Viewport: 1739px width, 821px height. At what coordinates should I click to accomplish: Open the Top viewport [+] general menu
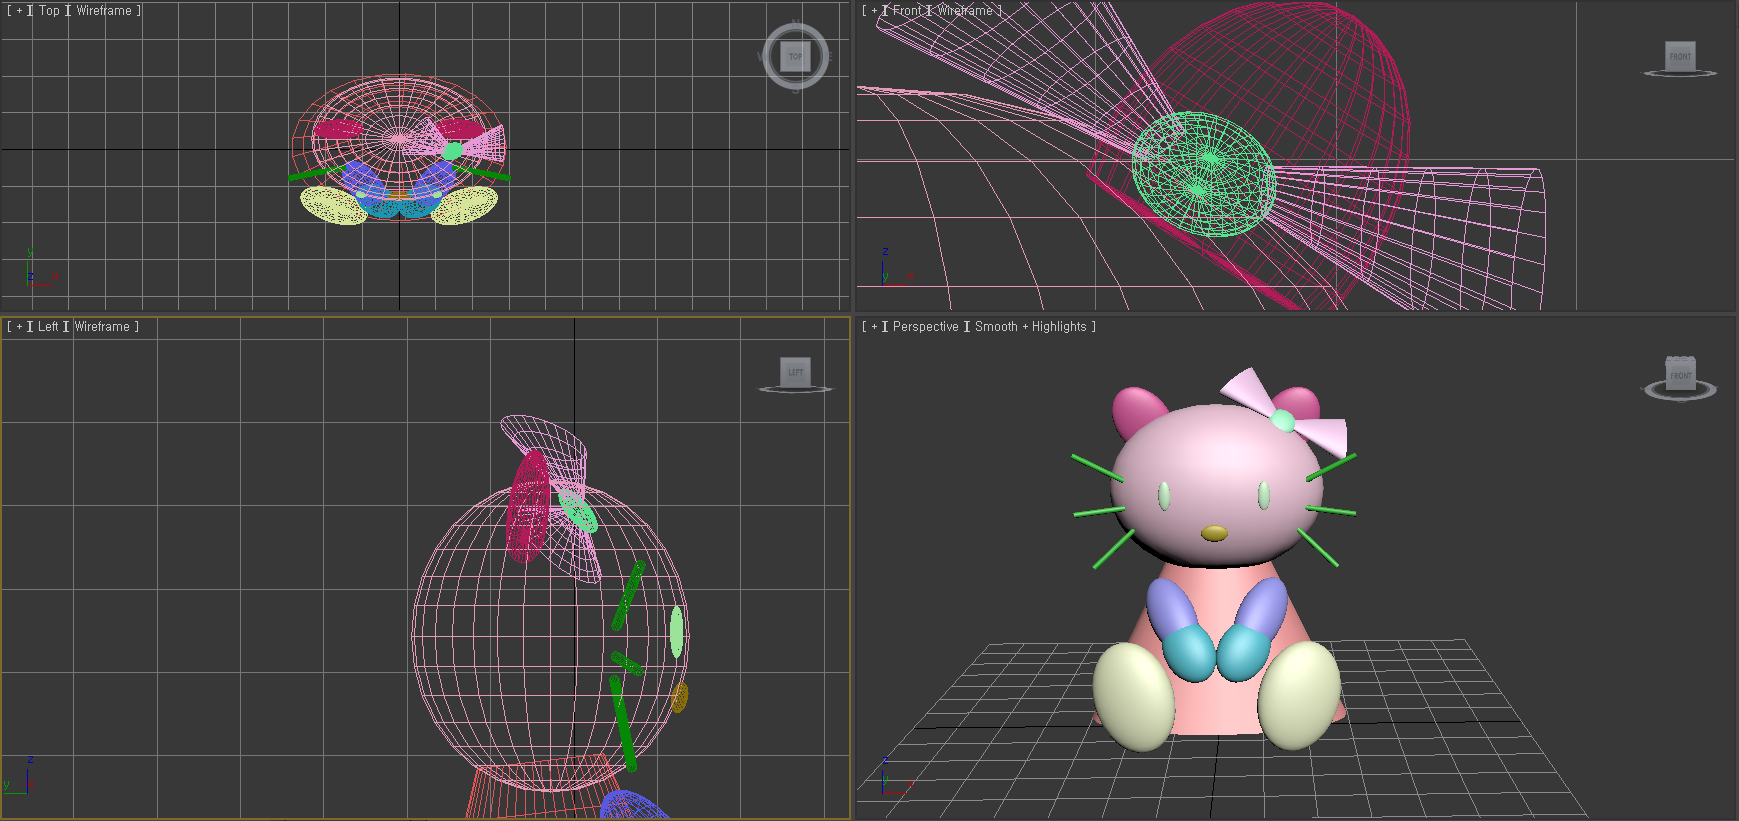(19, 11)
